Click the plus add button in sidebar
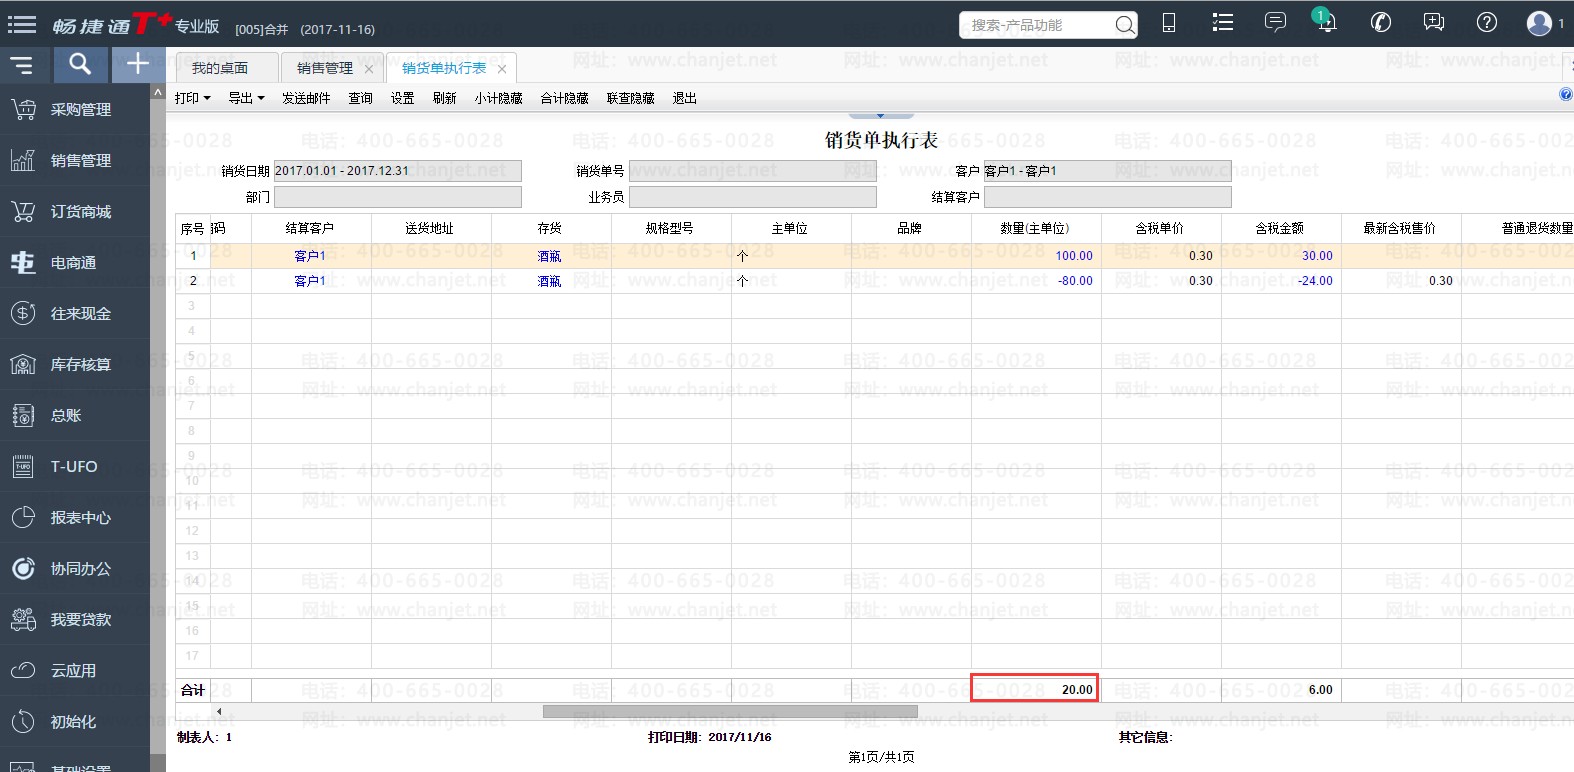This screenshot has width=1574, height=772. 137,65
